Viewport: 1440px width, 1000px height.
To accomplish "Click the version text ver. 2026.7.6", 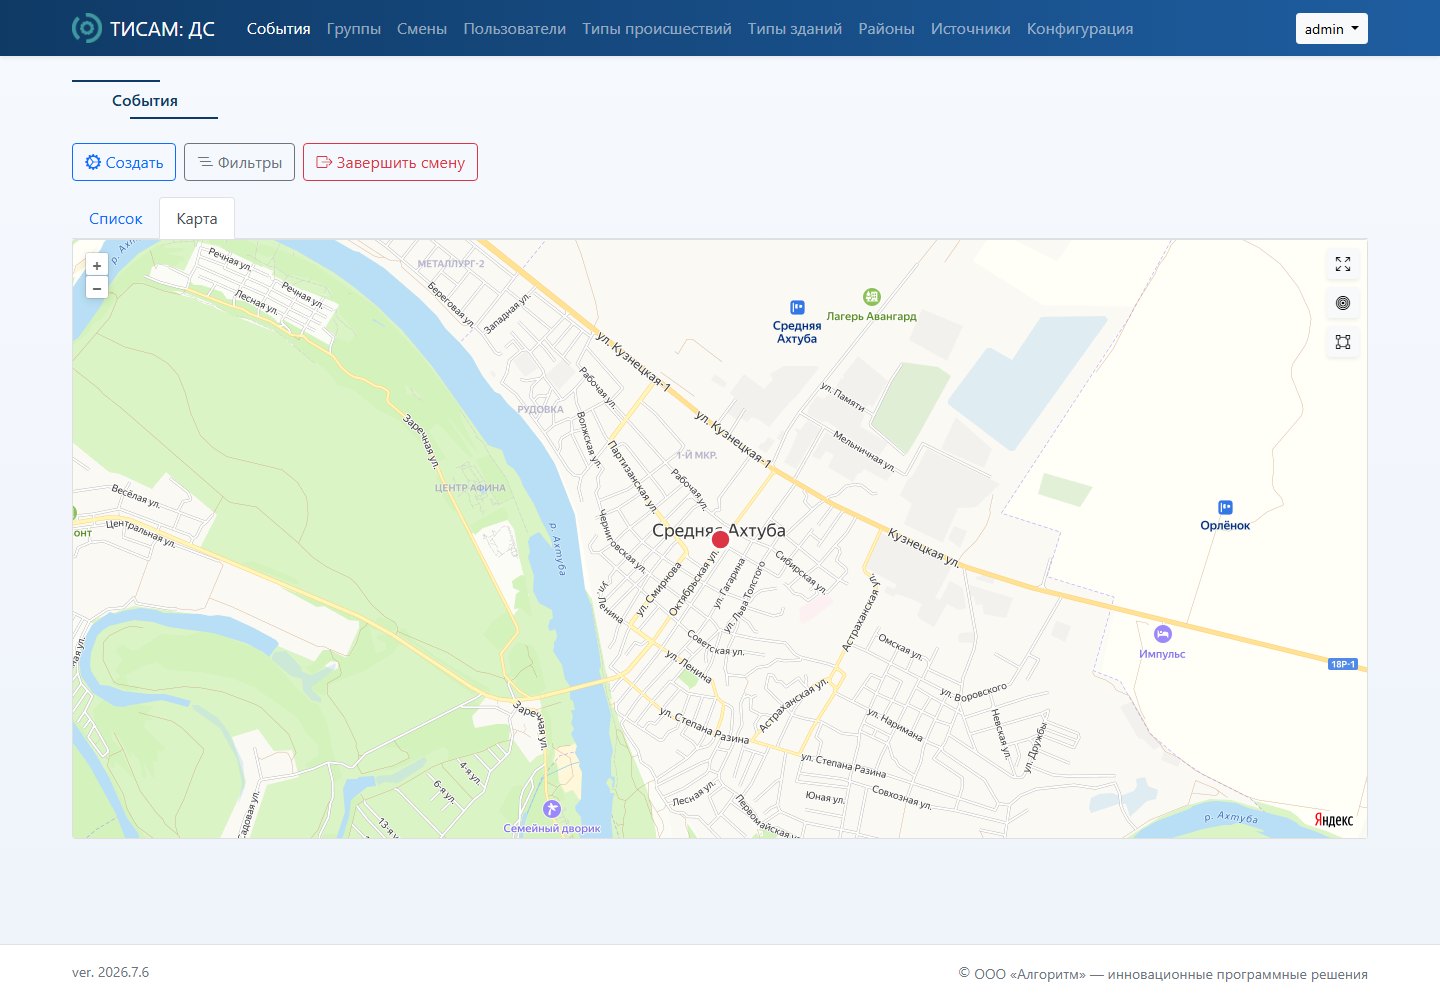I will pyautogui.click(x=110, y=972).
